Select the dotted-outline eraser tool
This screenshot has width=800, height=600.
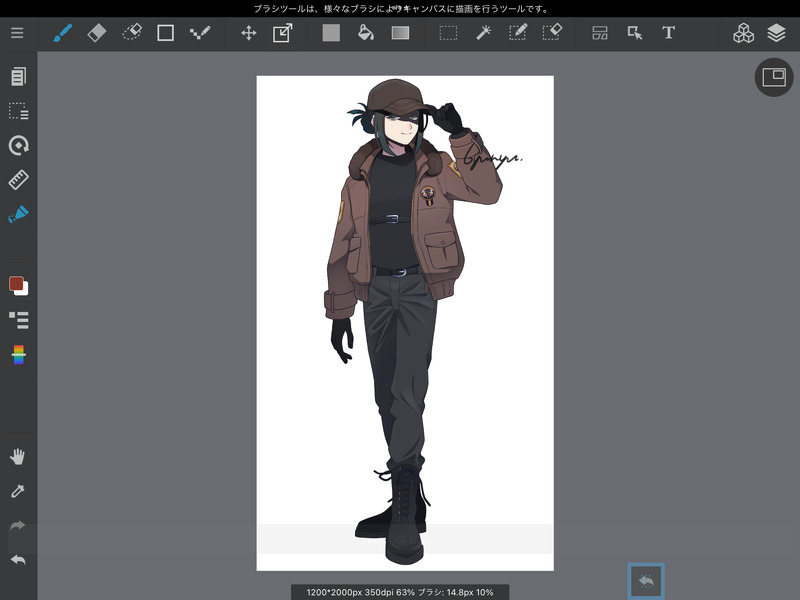[132, 33]
